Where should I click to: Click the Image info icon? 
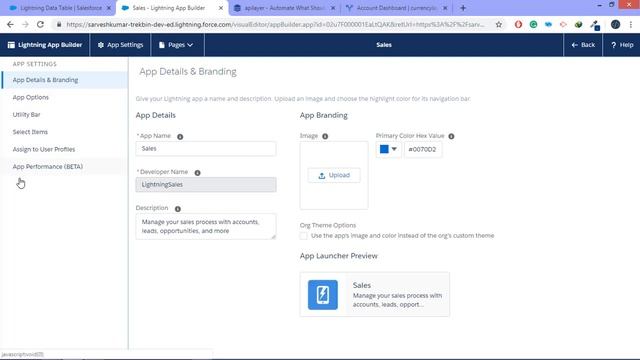point(325,136)
